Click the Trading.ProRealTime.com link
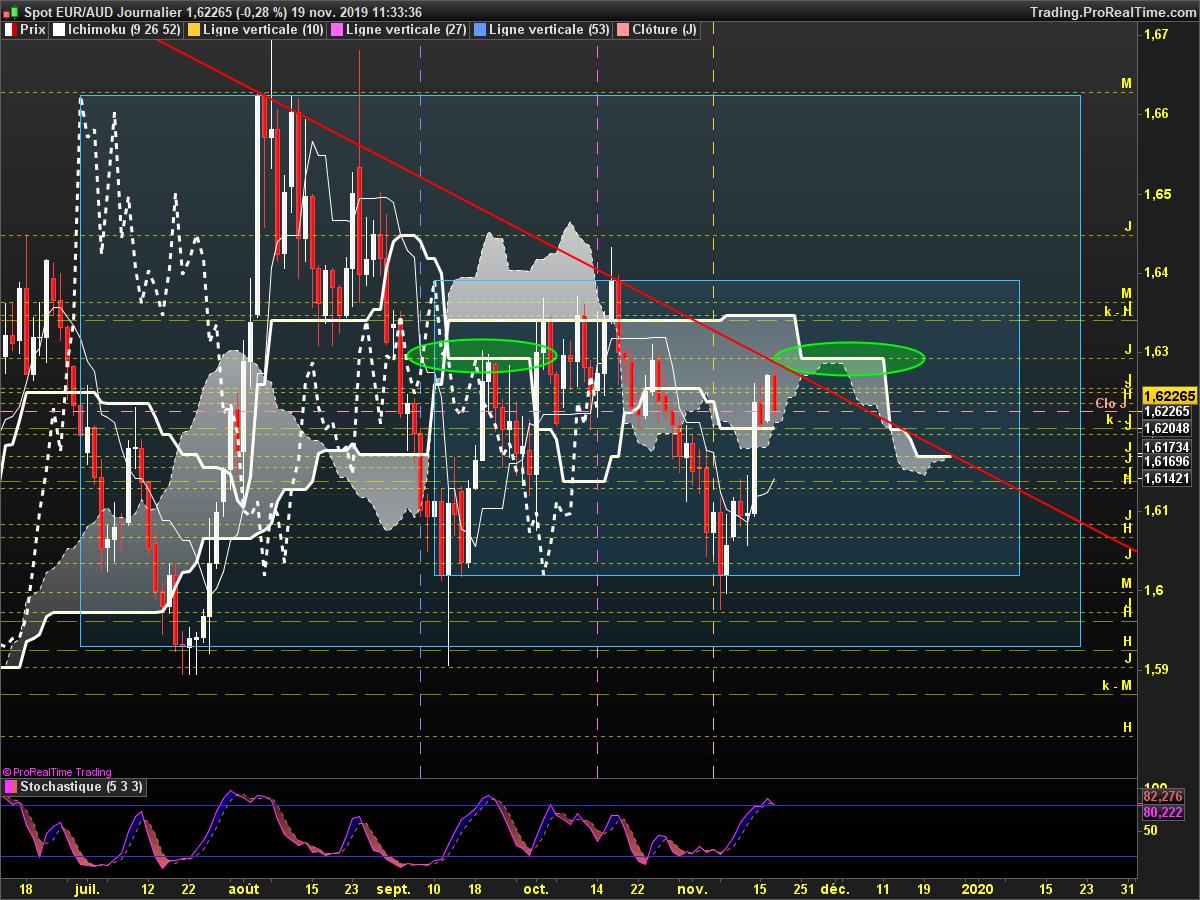The height and width of the screenshot is (900, 1200). pos(1112,11)
